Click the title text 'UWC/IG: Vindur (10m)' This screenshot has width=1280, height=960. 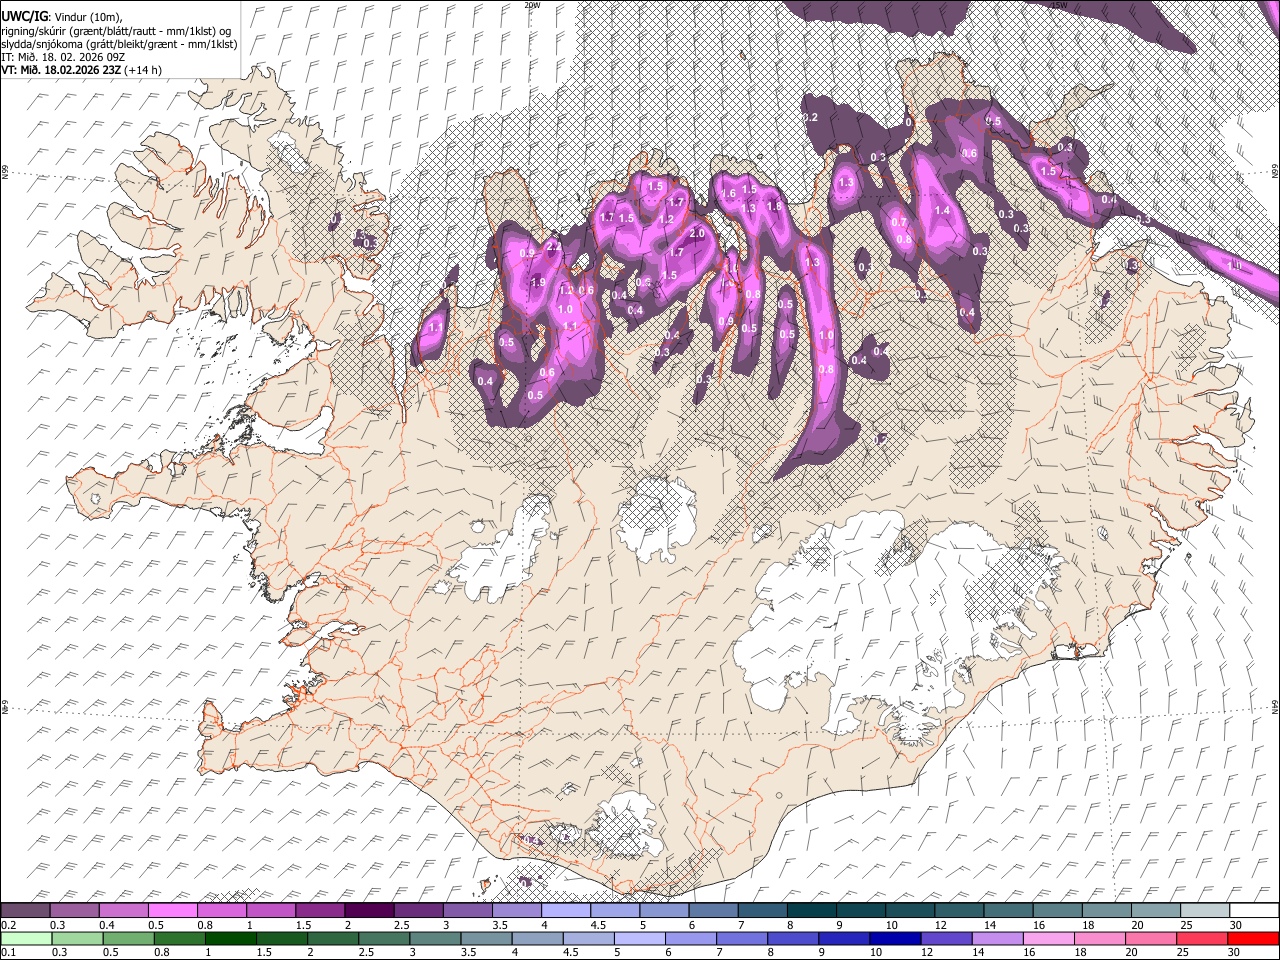click(61, 17)
